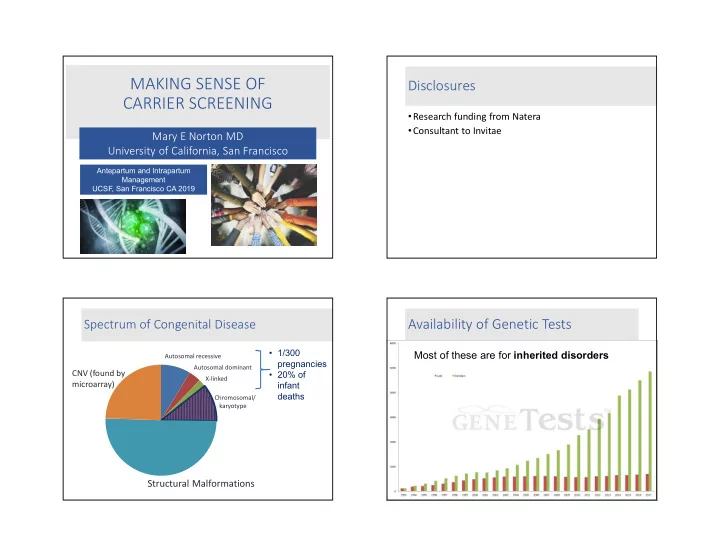Click the Antepartum and Intrapartum Management box
The width and height of the screenshot is (720, 557).
(x=143, y=180)
